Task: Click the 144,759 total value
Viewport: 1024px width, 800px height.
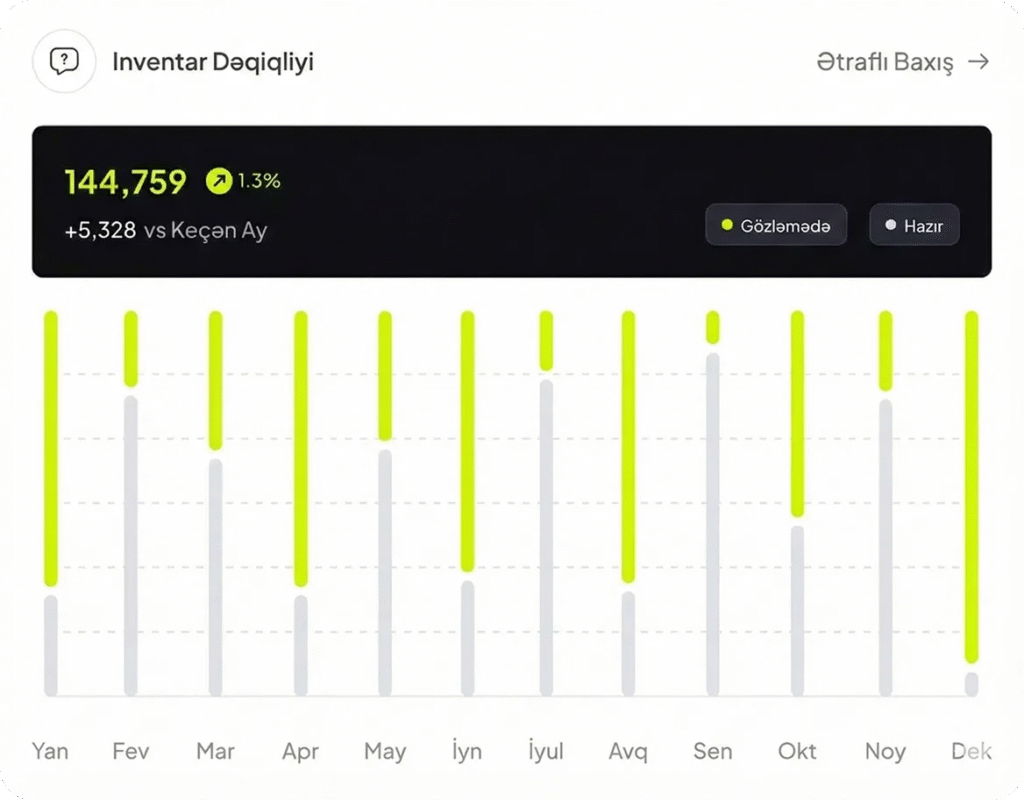Action: [125, 182]
